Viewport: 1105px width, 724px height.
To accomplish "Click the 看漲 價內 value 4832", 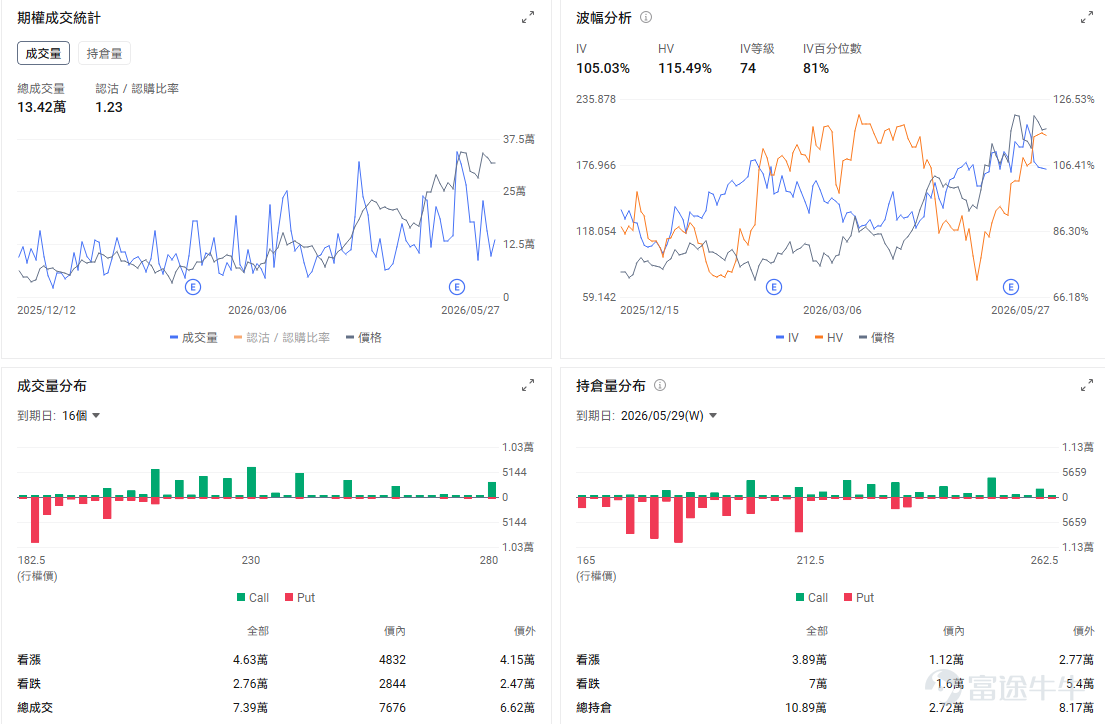I will pyautogui.click(x=393, y=660).
